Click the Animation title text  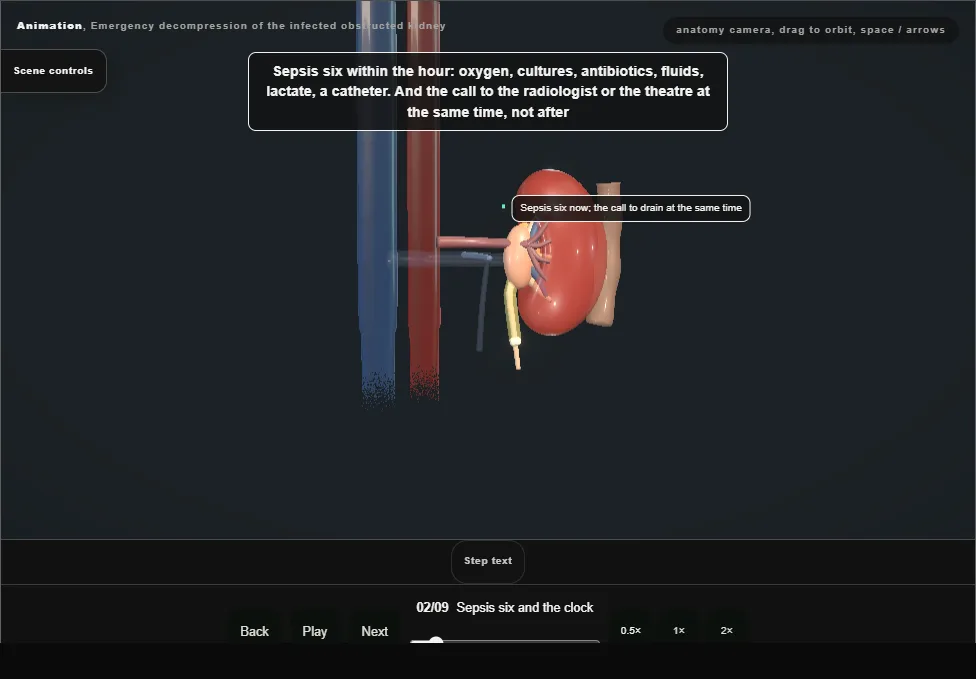tap(231, 26)
